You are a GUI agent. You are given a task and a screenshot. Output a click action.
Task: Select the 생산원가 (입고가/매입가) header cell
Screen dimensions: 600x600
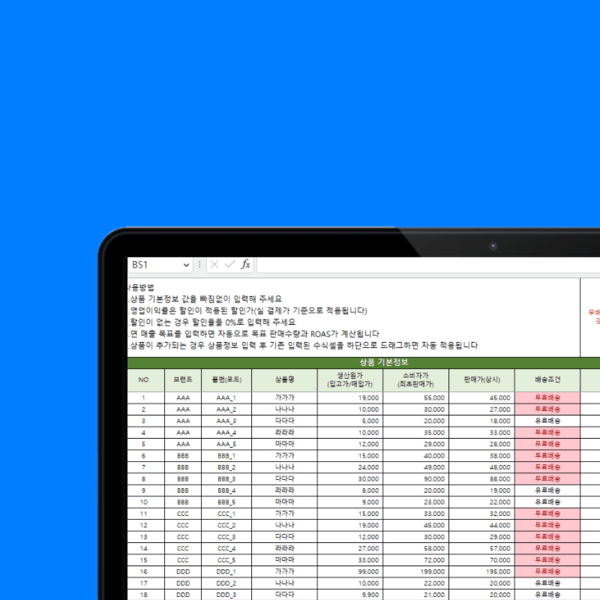pyautogui.click(x=350, y=380)
